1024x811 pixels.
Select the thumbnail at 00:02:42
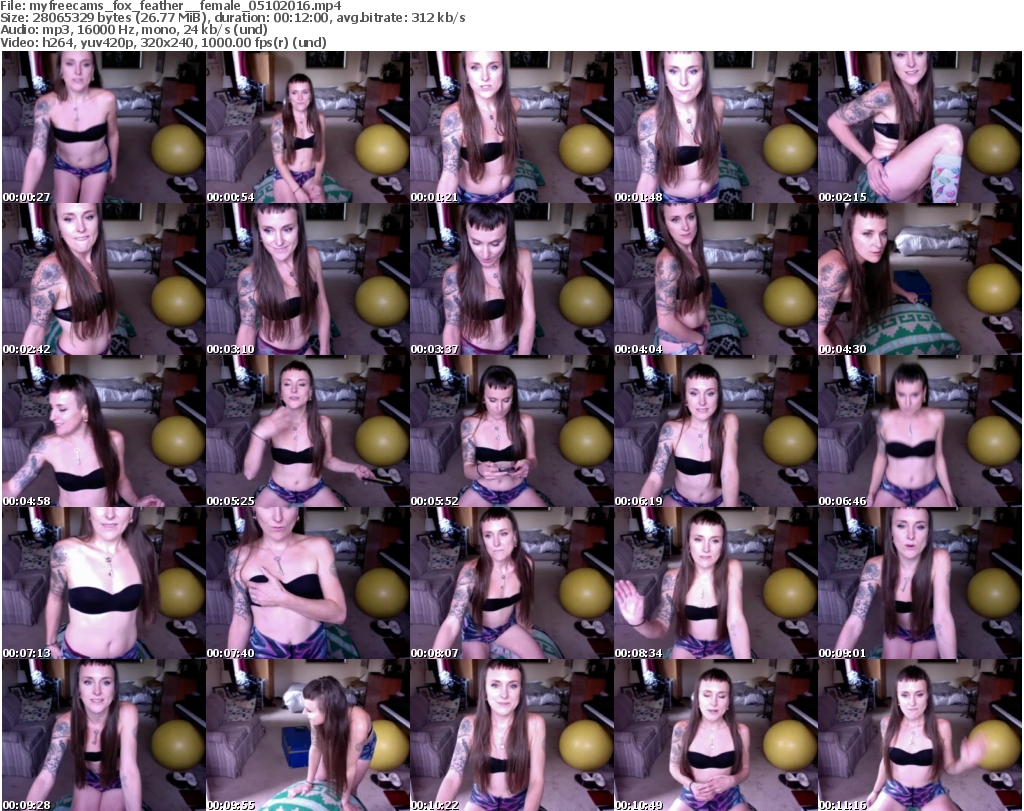click(103, 279)
